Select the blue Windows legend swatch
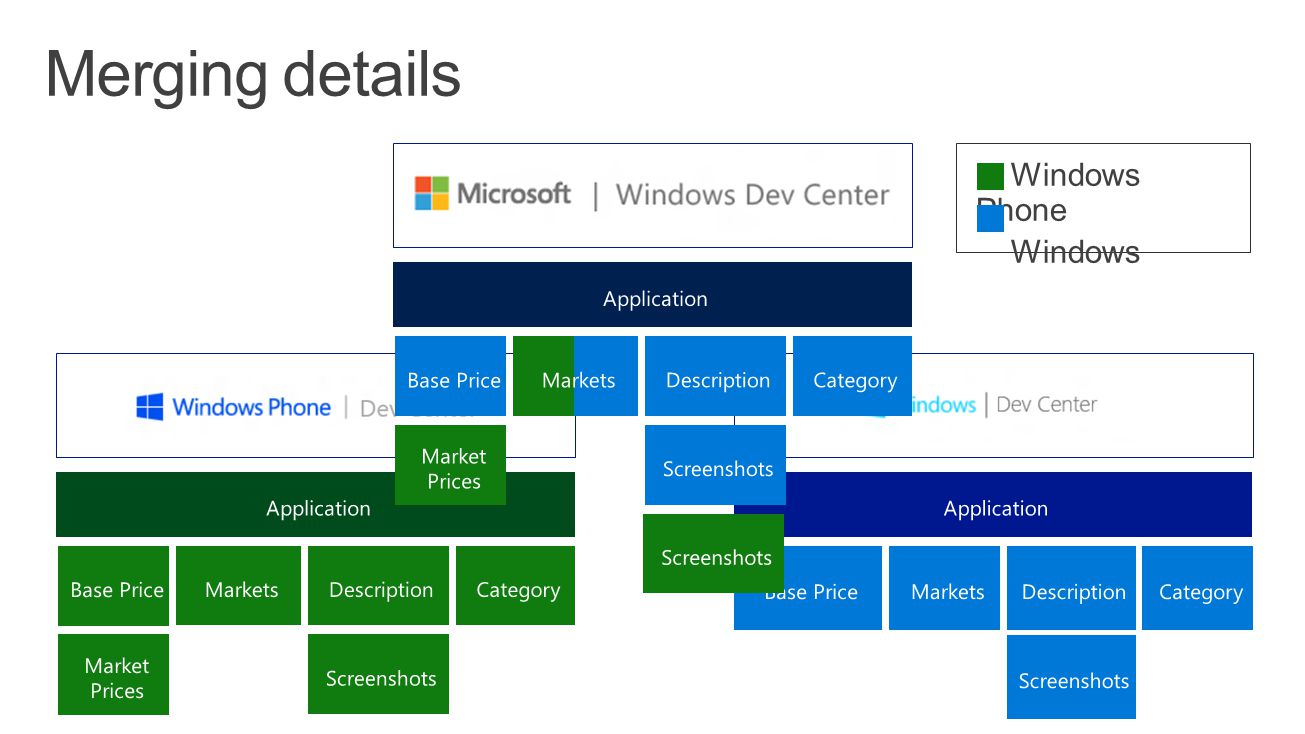This screenshot has width=1305, height=734. [990, 219]
